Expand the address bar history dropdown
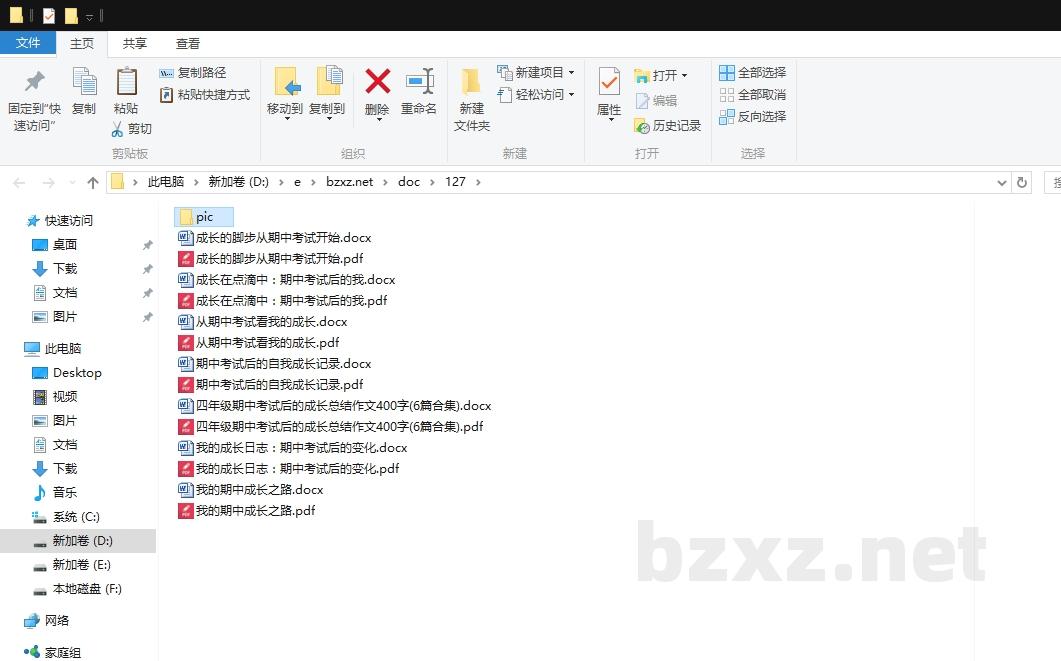This screenshot has width=1061, height=661. click(1002, 182)
